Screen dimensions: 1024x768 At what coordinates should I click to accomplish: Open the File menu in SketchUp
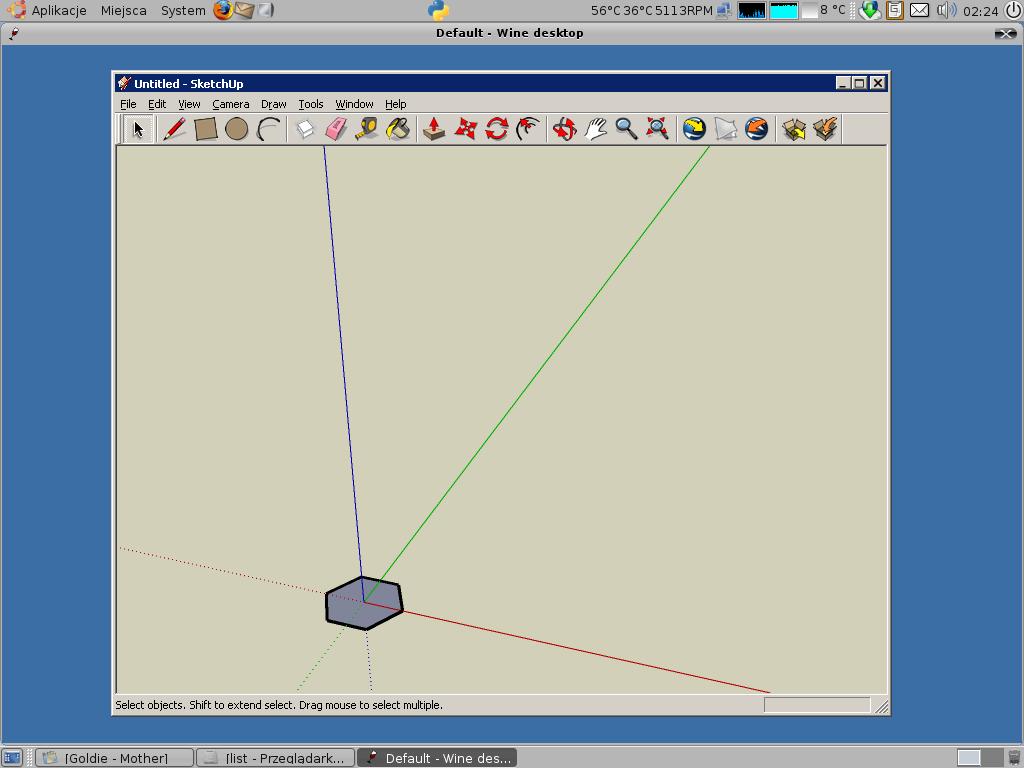pos(128,104)
